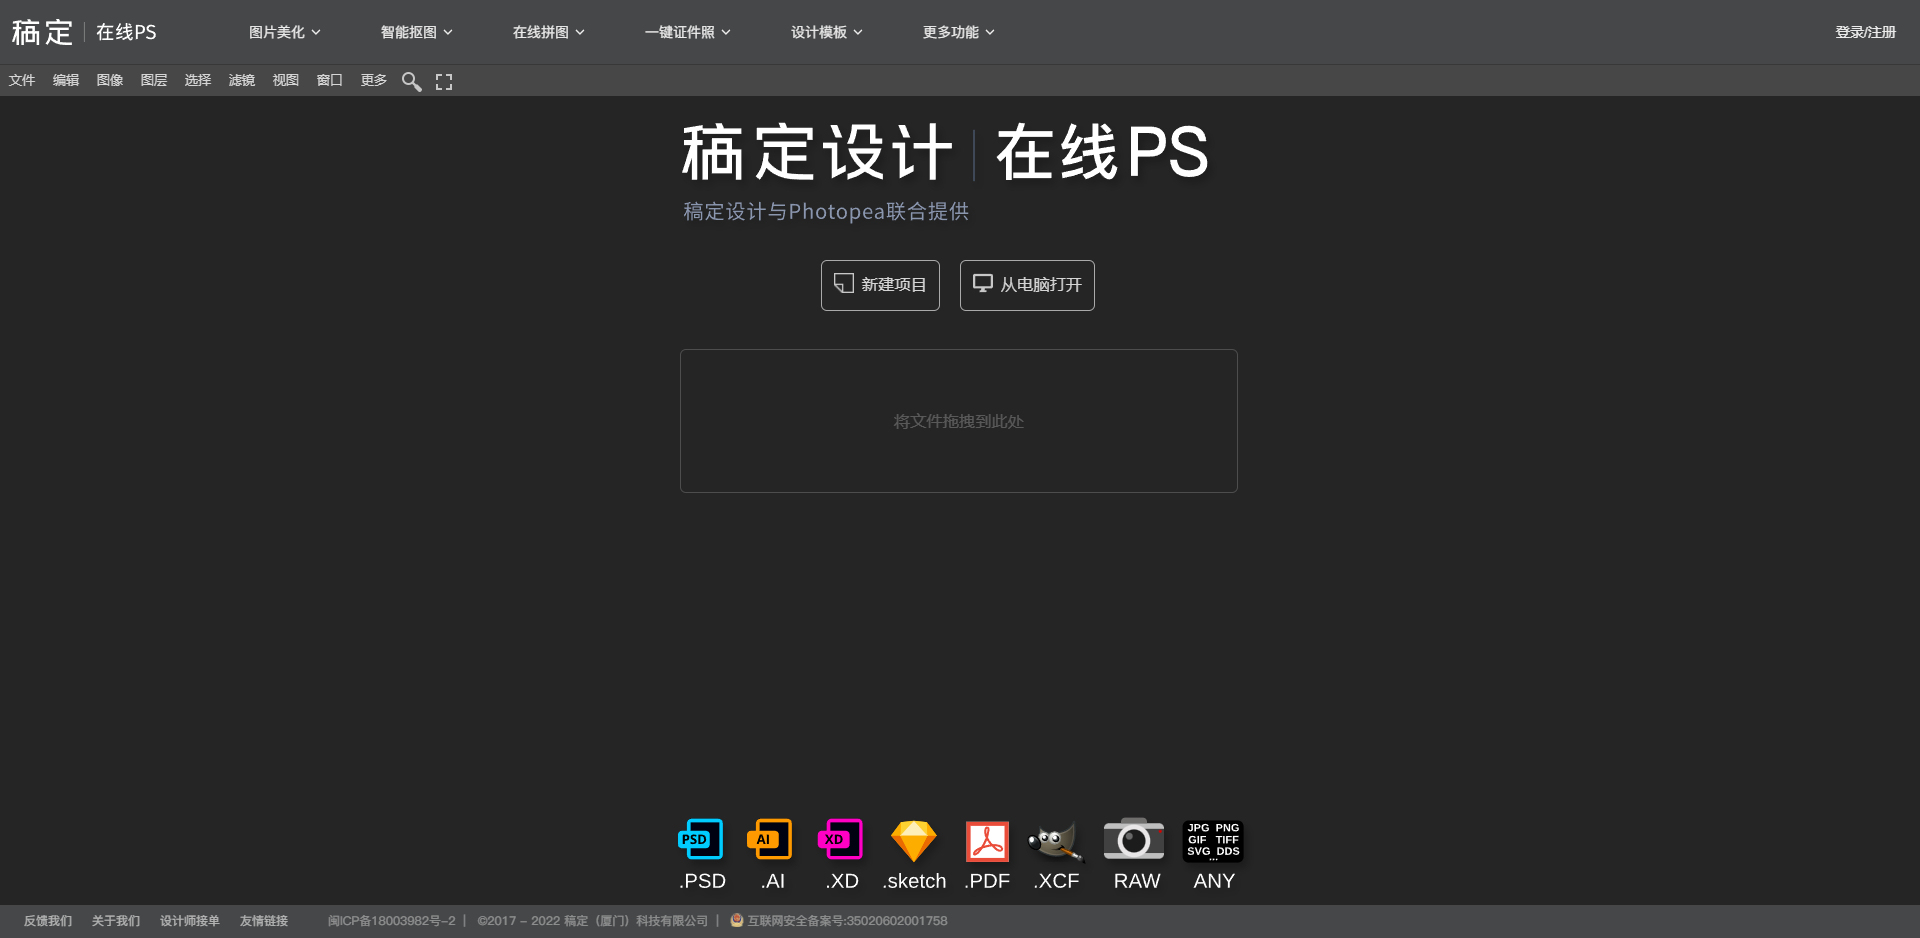Click 登录/注册 link
This screenshot has width=1920, height=938.
[x=1865, y=32]
